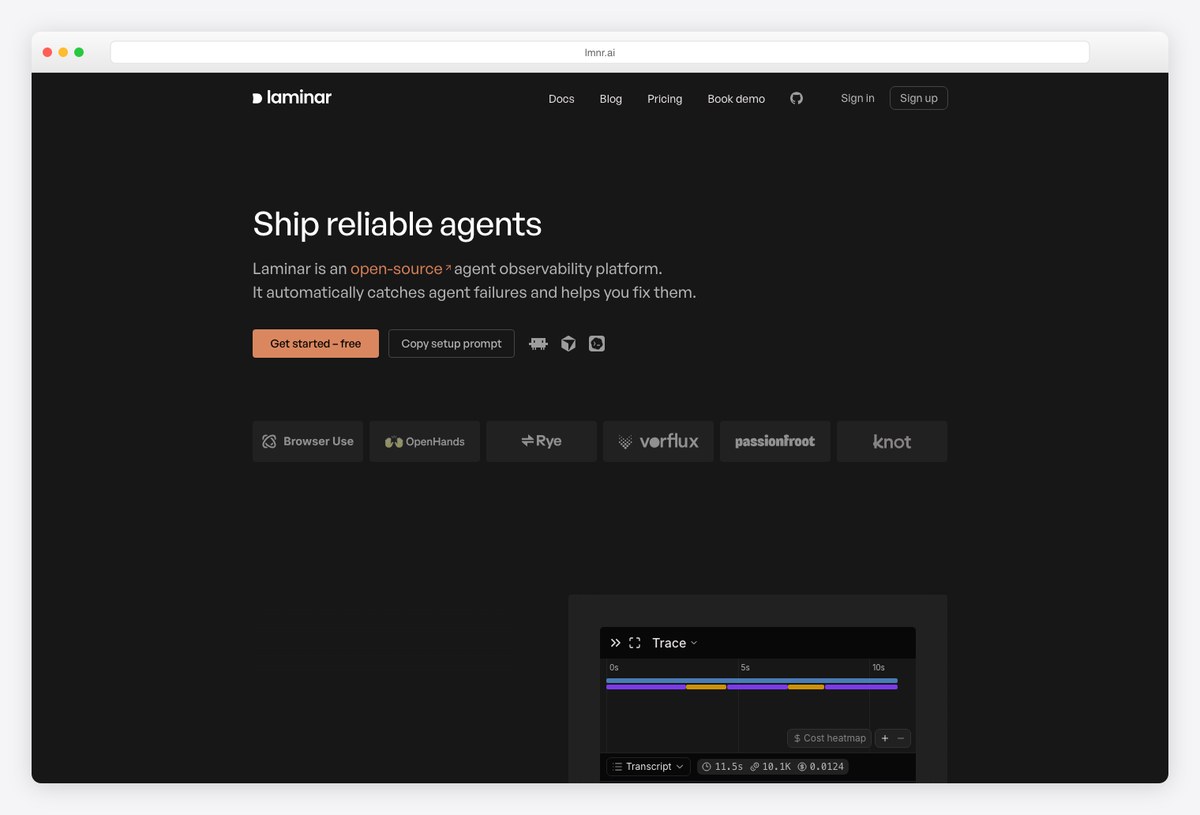This screenshot has width=1200, height=815.
Task: Click the orange span bar after the 5s marker
Action: 806,687
